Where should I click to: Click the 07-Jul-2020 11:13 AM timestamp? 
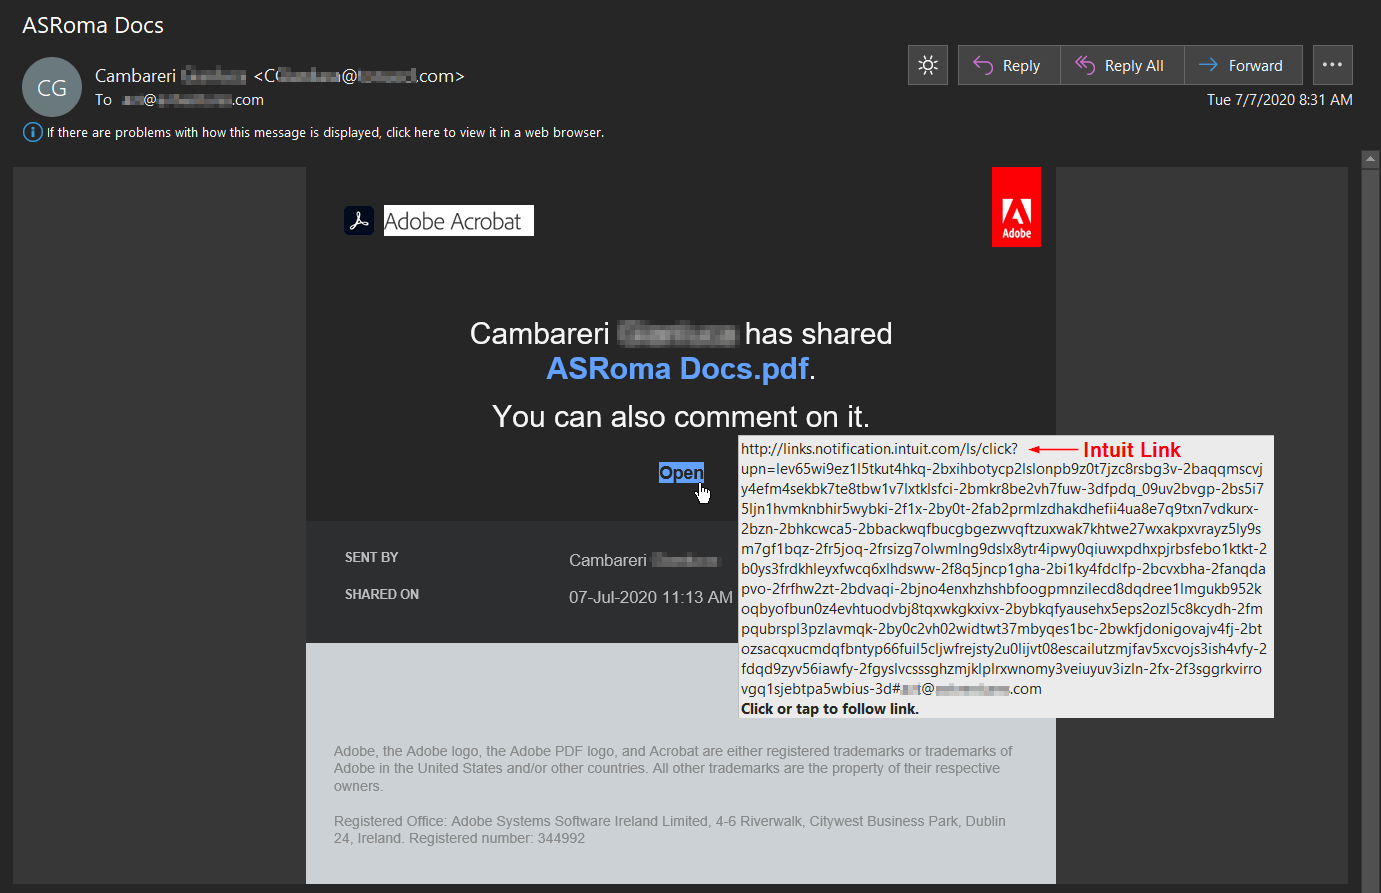pyautogui.click(x=651, y=597)
